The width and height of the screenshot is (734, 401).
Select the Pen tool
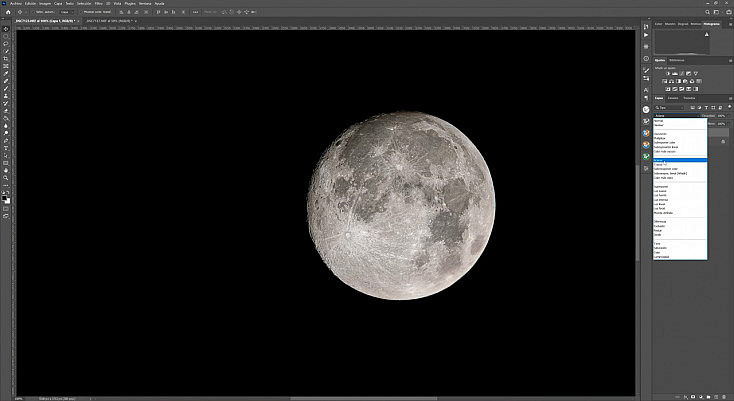coord(6,141)
